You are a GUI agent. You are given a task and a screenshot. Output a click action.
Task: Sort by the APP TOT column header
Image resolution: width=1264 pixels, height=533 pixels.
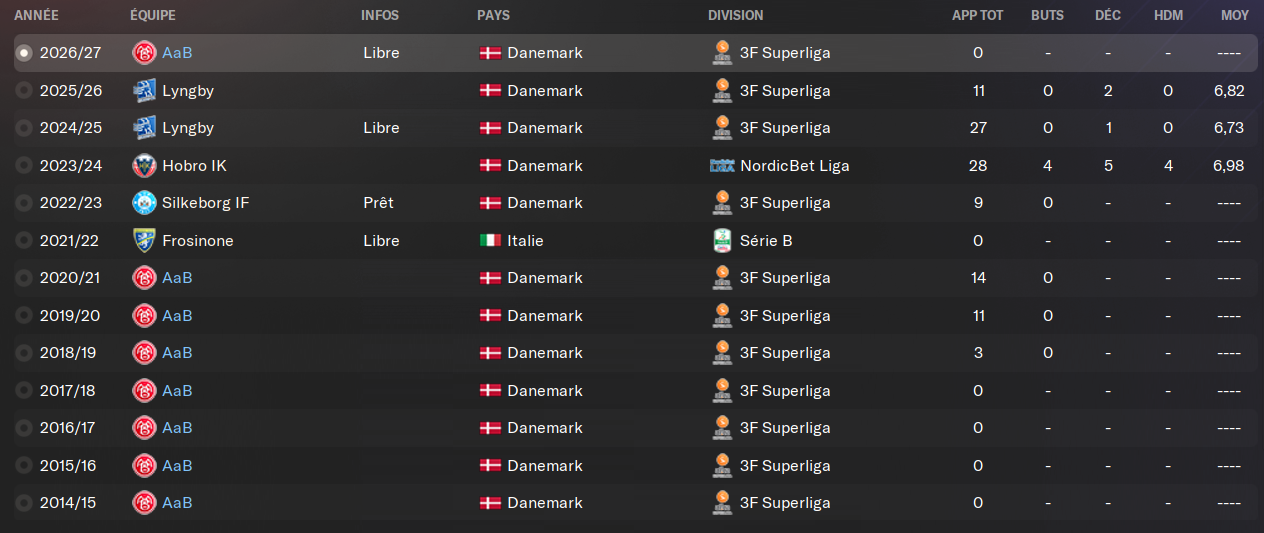pos(977,15)
